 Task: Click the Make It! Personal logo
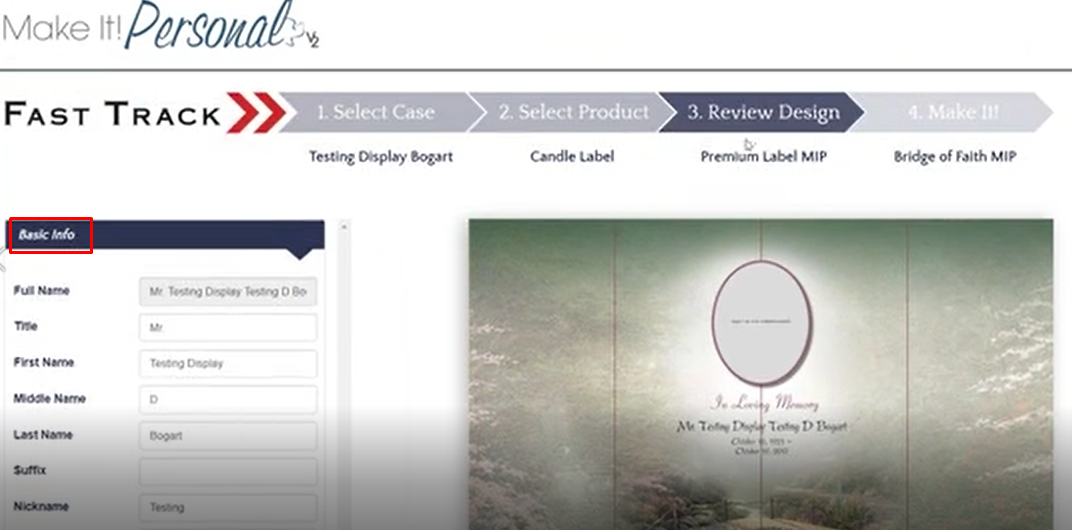(x=161, y=26)
